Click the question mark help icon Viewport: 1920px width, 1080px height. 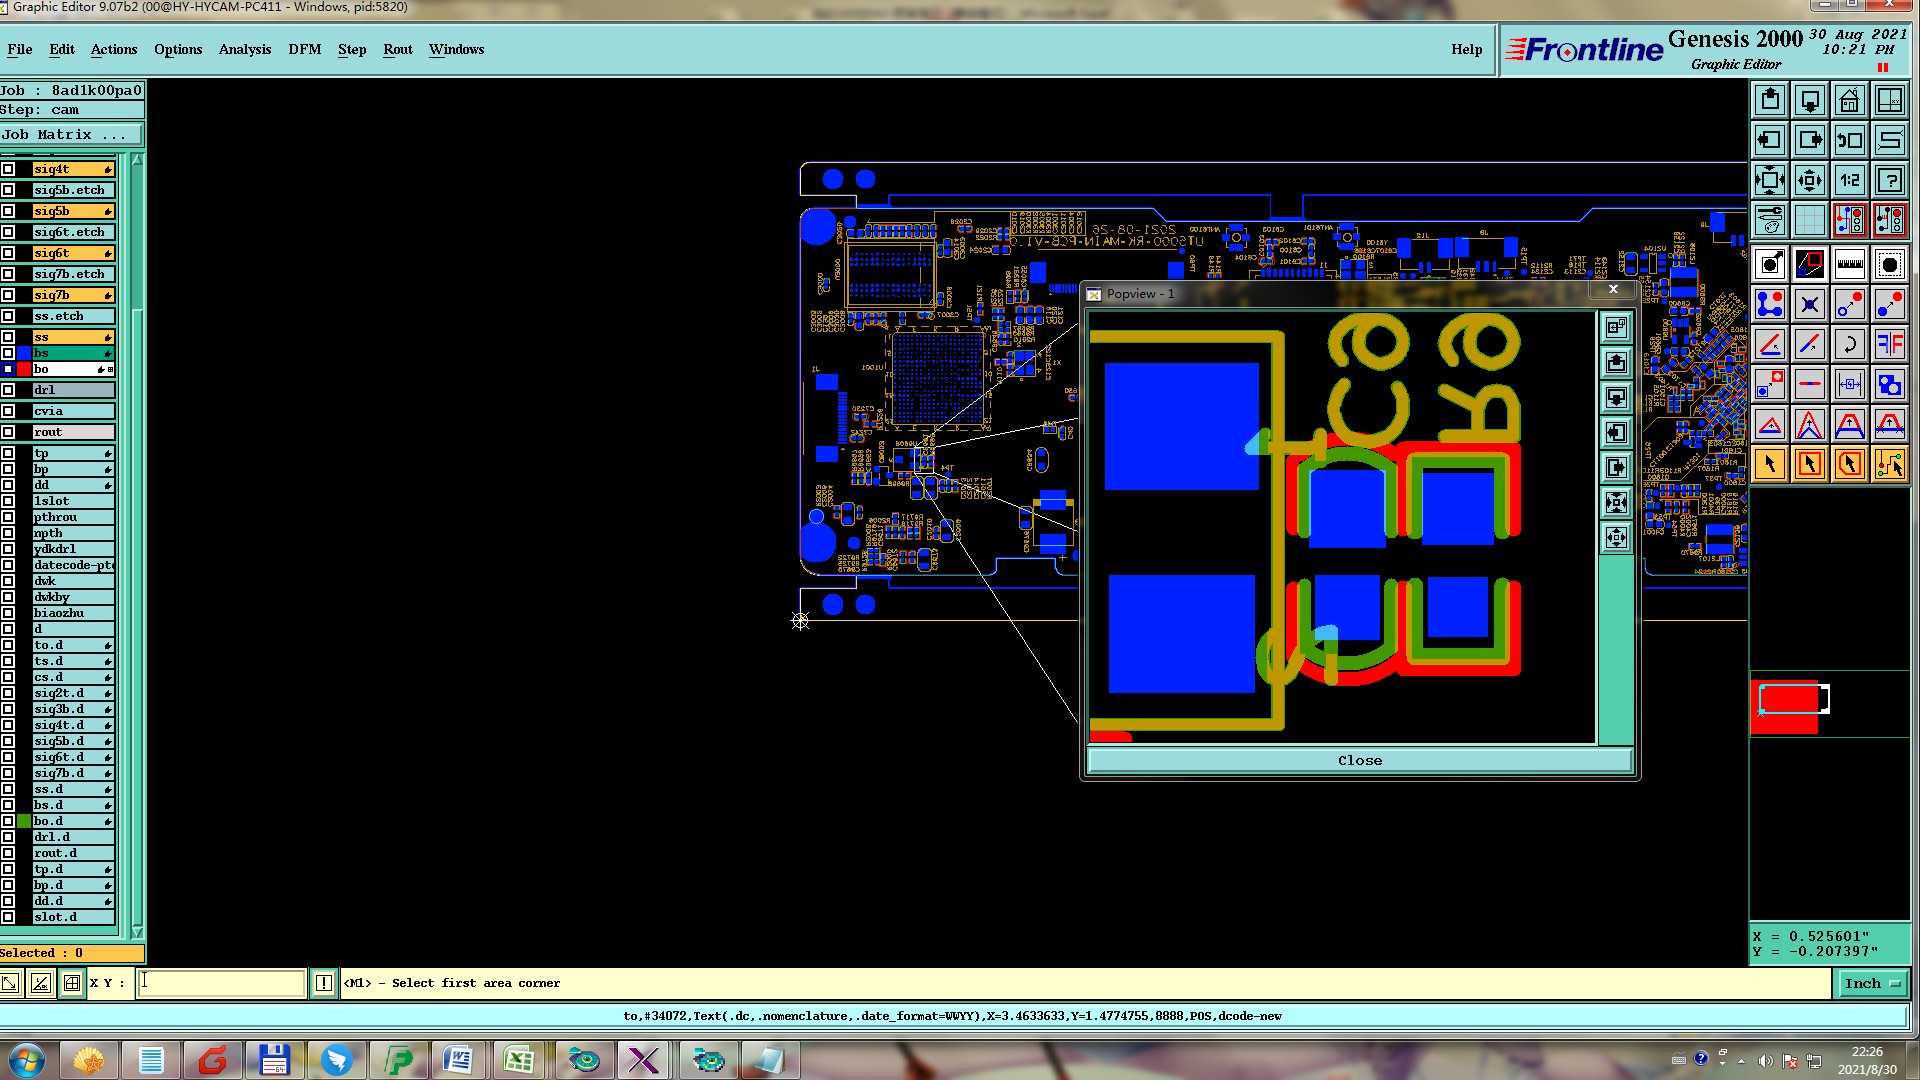tap(1889, 180)
